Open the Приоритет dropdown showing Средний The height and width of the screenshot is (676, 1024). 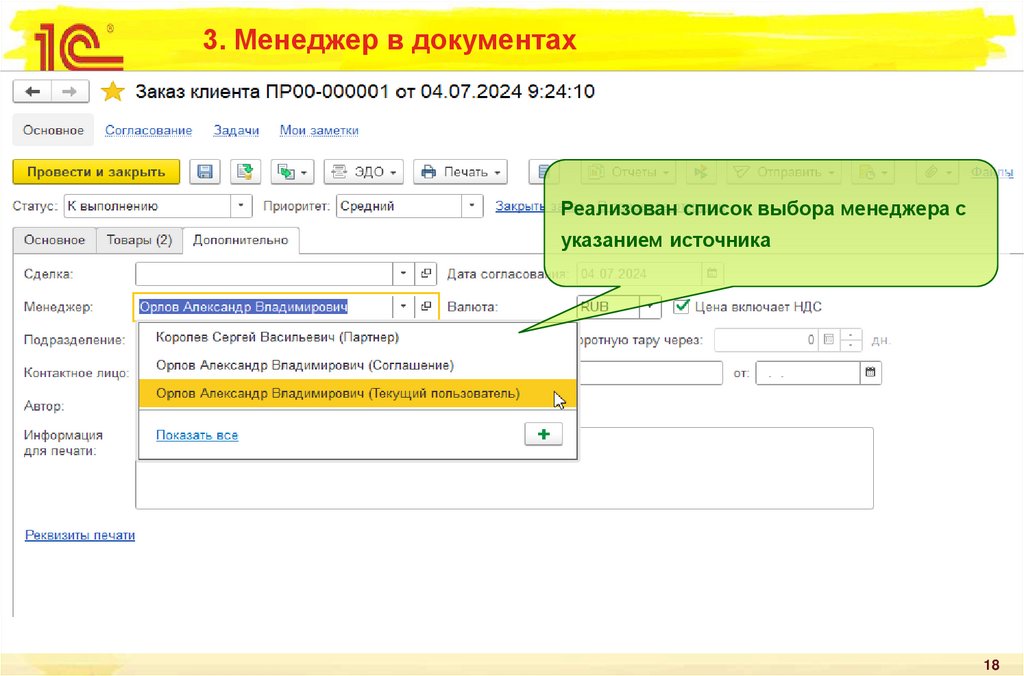(x=470, y=206)
